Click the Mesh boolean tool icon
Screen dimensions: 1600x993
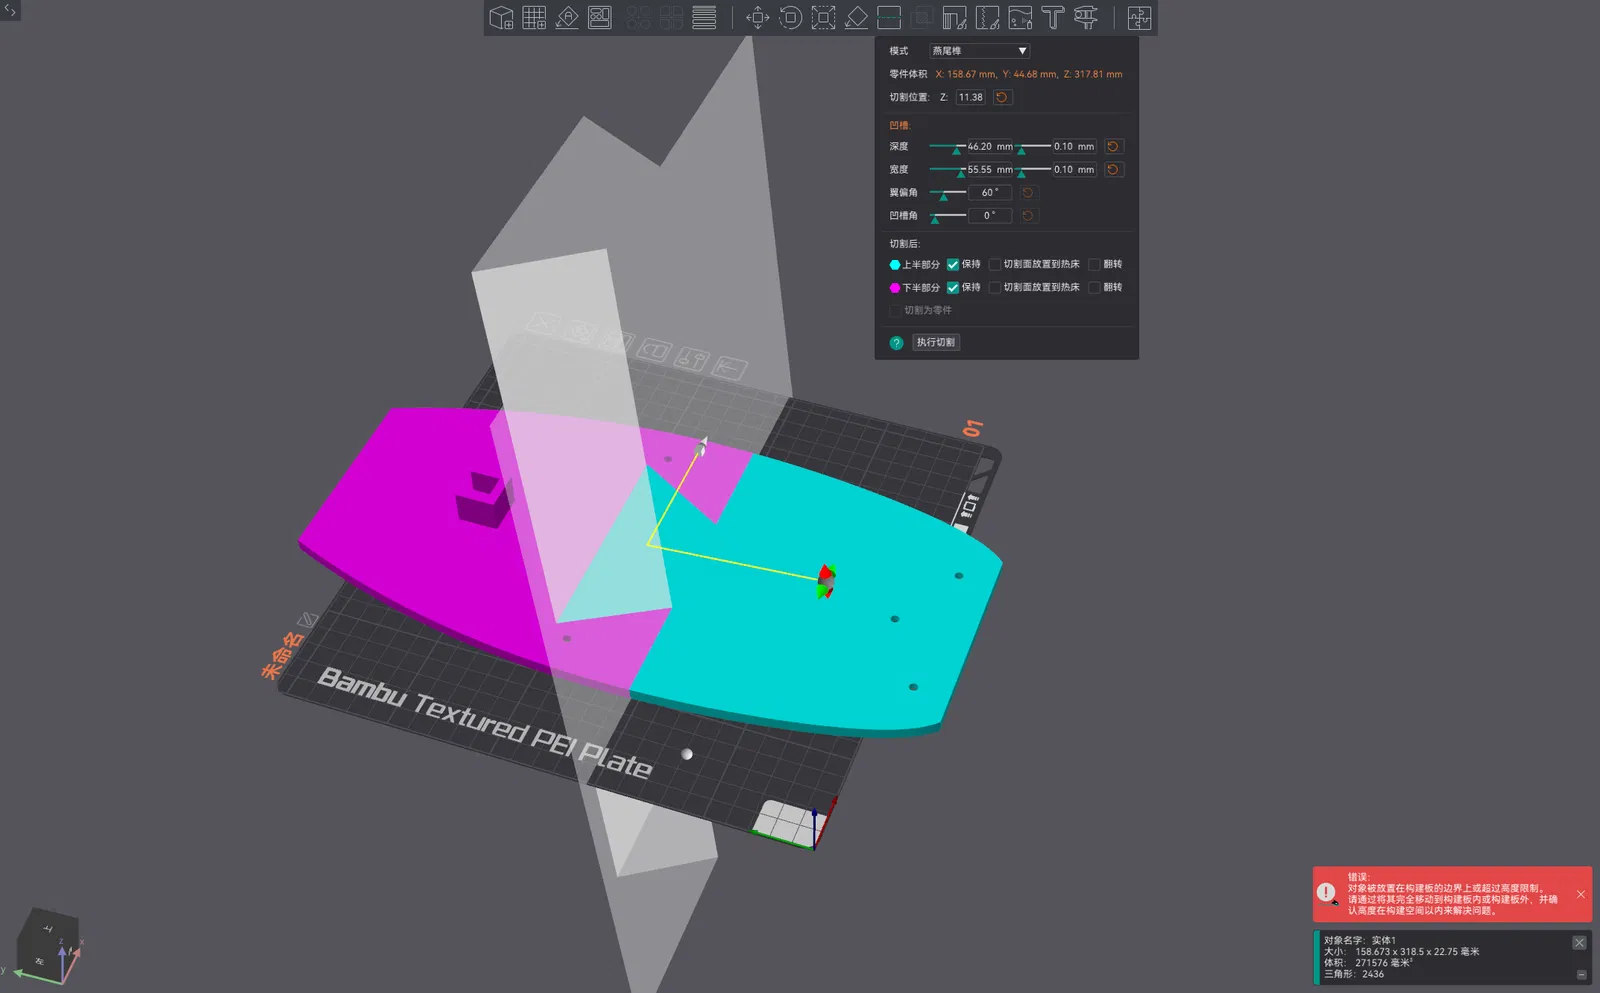coord(922,18)
